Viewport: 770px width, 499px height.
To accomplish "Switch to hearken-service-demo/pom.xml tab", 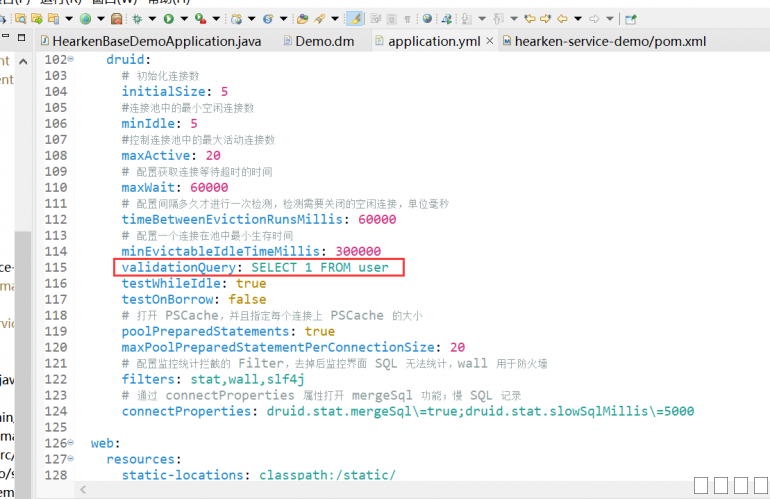I will 609,41.
